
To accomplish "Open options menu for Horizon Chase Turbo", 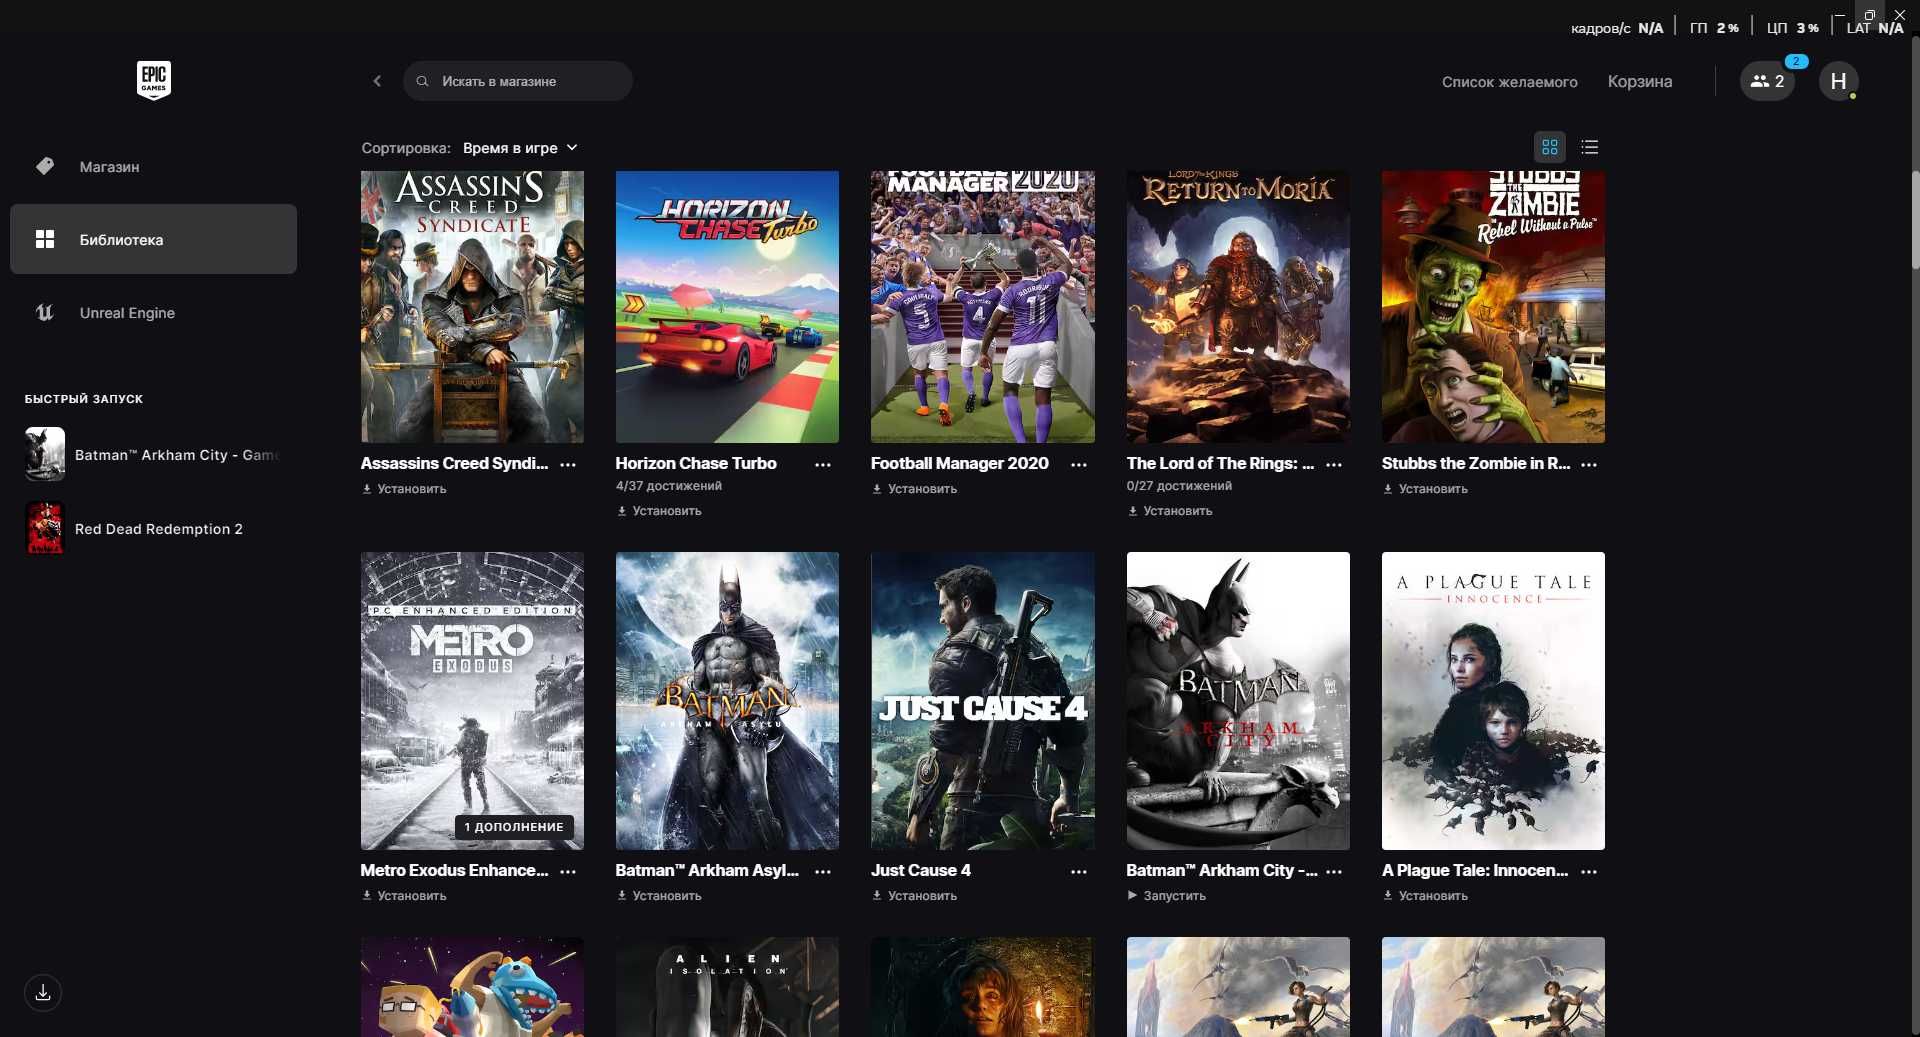I will 823,465.
